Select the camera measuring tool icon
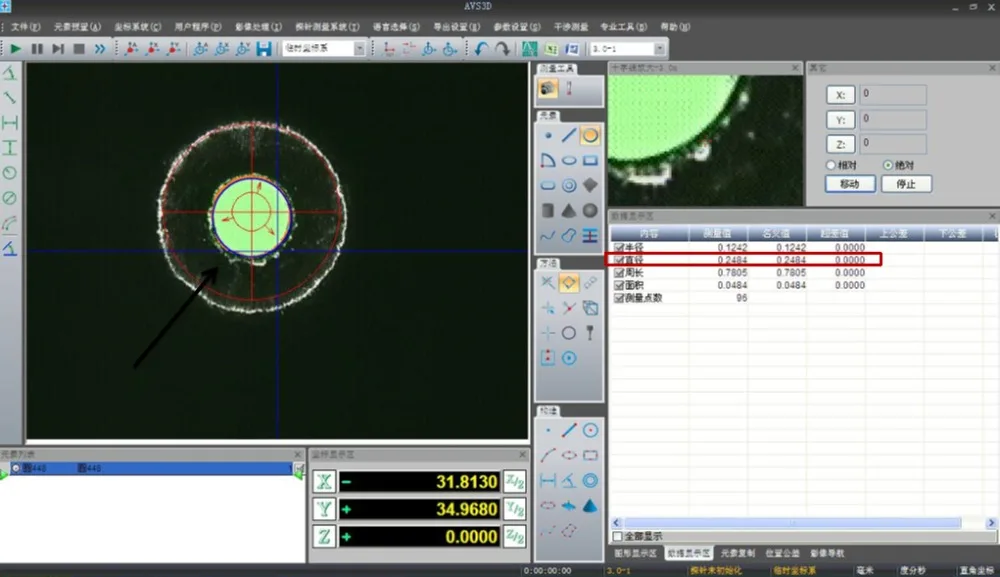This screenshot has width=1000, height=577. tap(548, 89)
